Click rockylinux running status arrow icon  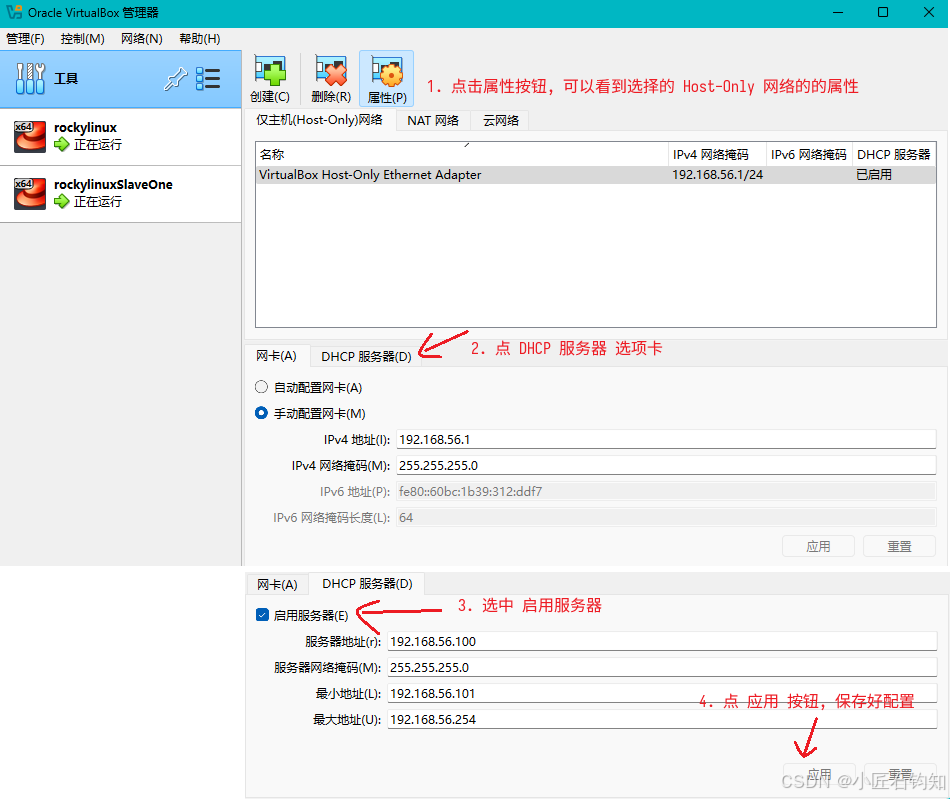(61, 144)
